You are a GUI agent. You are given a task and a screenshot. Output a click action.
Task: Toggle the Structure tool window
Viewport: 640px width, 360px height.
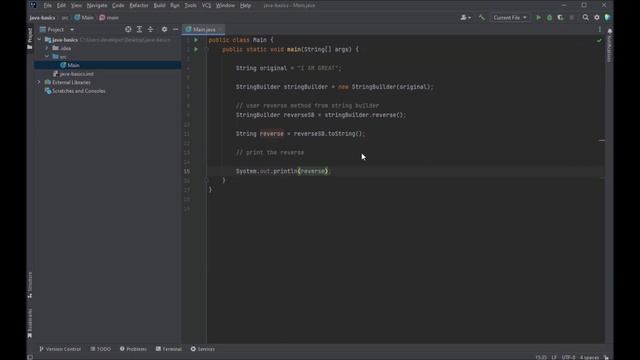(30, 285)
